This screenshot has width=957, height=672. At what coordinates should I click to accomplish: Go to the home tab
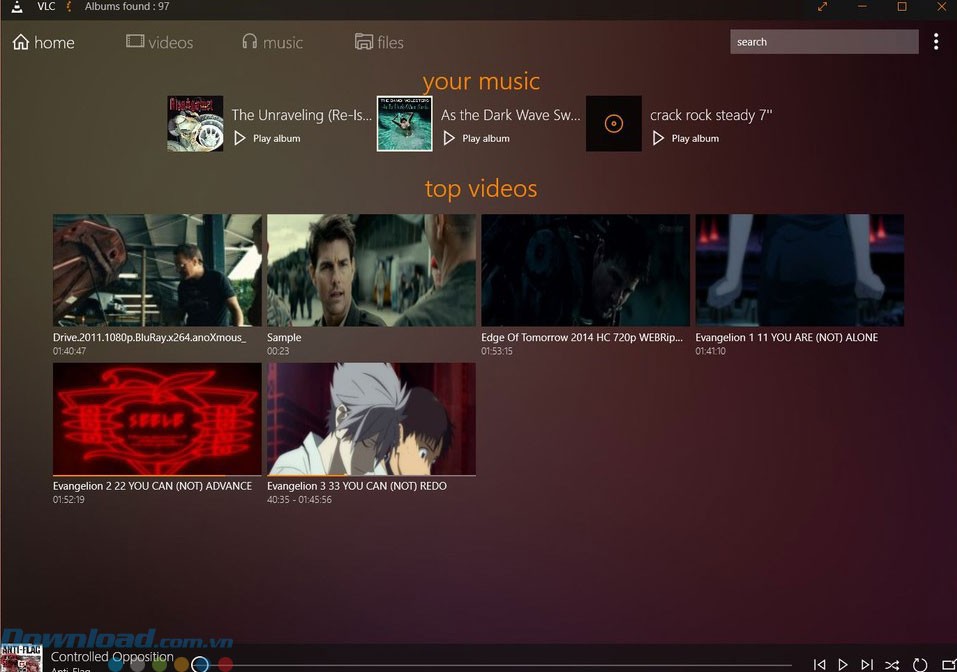click(43, 42)
